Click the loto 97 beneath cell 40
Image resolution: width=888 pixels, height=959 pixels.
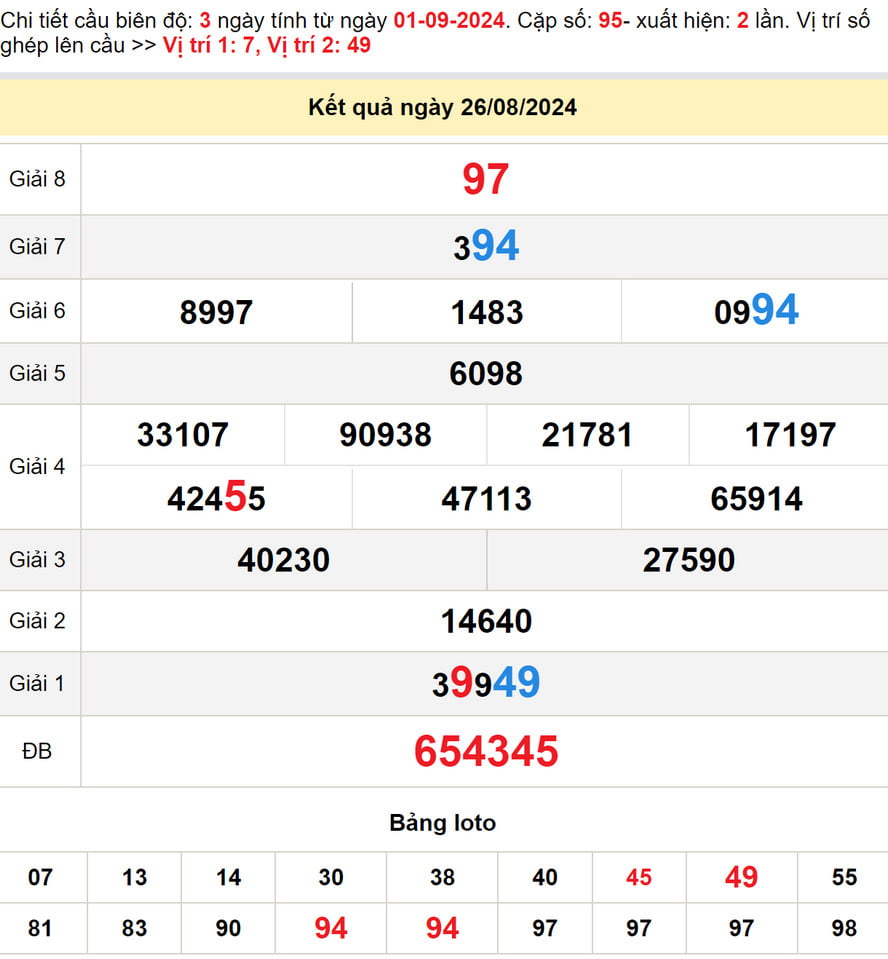(x=545, y=928)
